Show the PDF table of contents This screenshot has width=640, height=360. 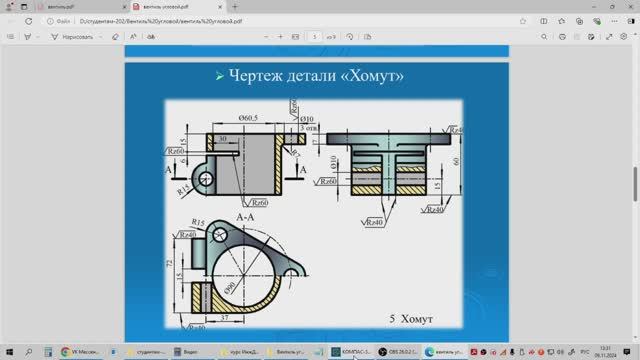11,37
